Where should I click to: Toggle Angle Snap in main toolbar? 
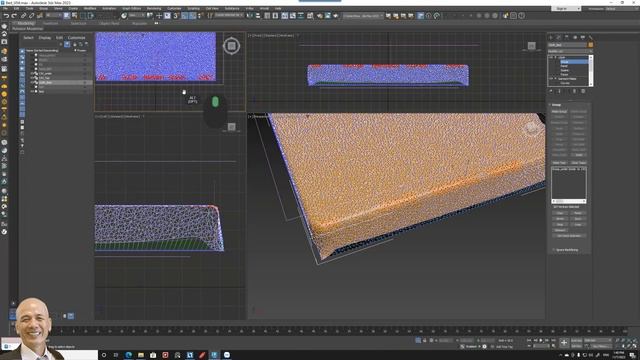184,16
